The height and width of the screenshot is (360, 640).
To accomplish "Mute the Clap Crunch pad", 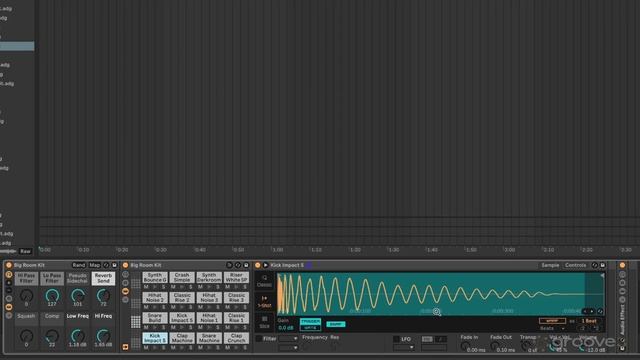I will click(227, 348).
